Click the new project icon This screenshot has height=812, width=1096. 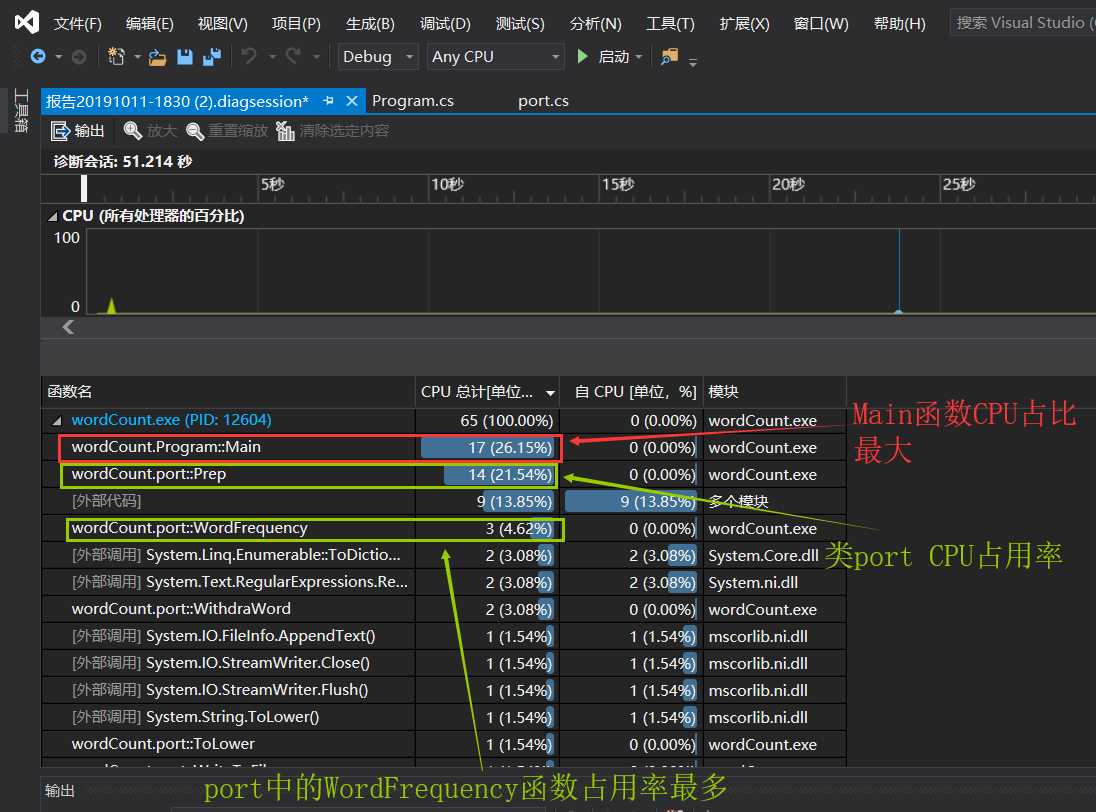(117, 57)
